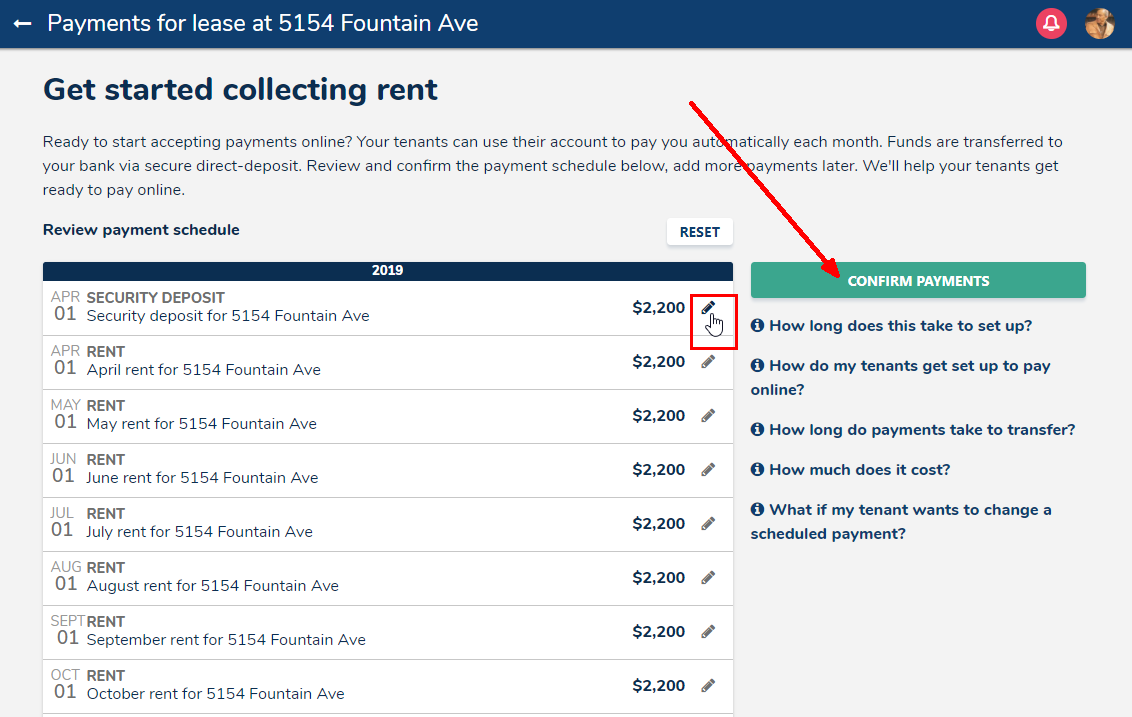Edit the June rent payment
This screenshot has height=717, width=1132.
tap(708, 470)
